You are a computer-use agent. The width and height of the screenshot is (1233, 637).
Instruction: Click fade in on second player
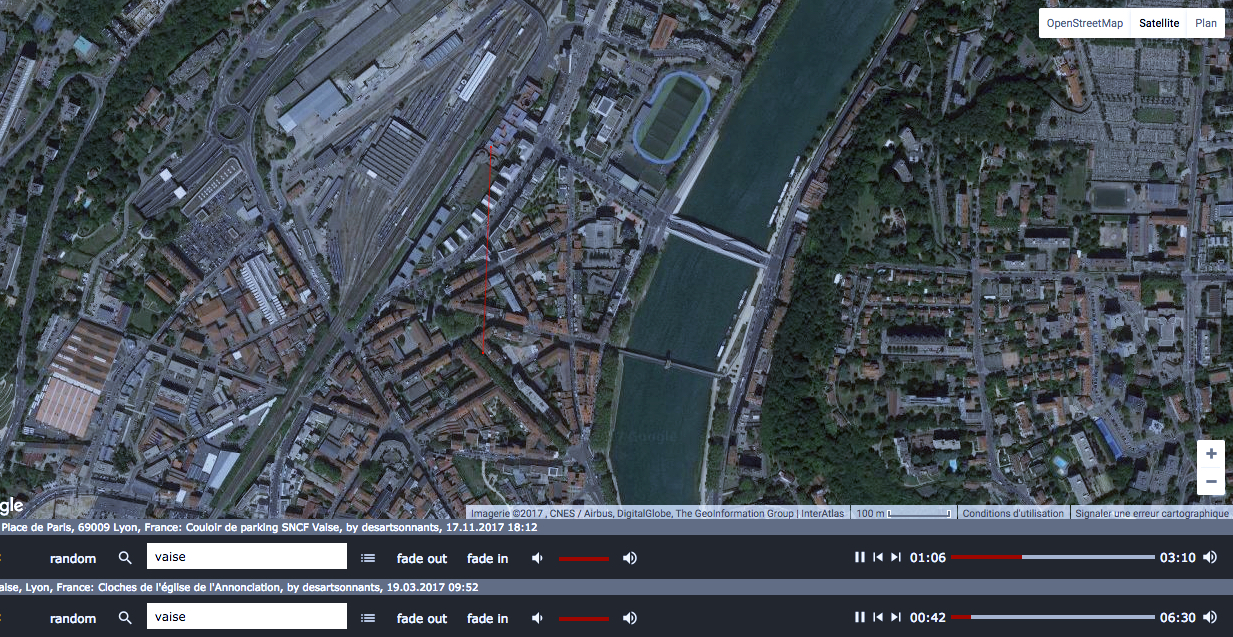pyautogui.click(x=487, y=618)
